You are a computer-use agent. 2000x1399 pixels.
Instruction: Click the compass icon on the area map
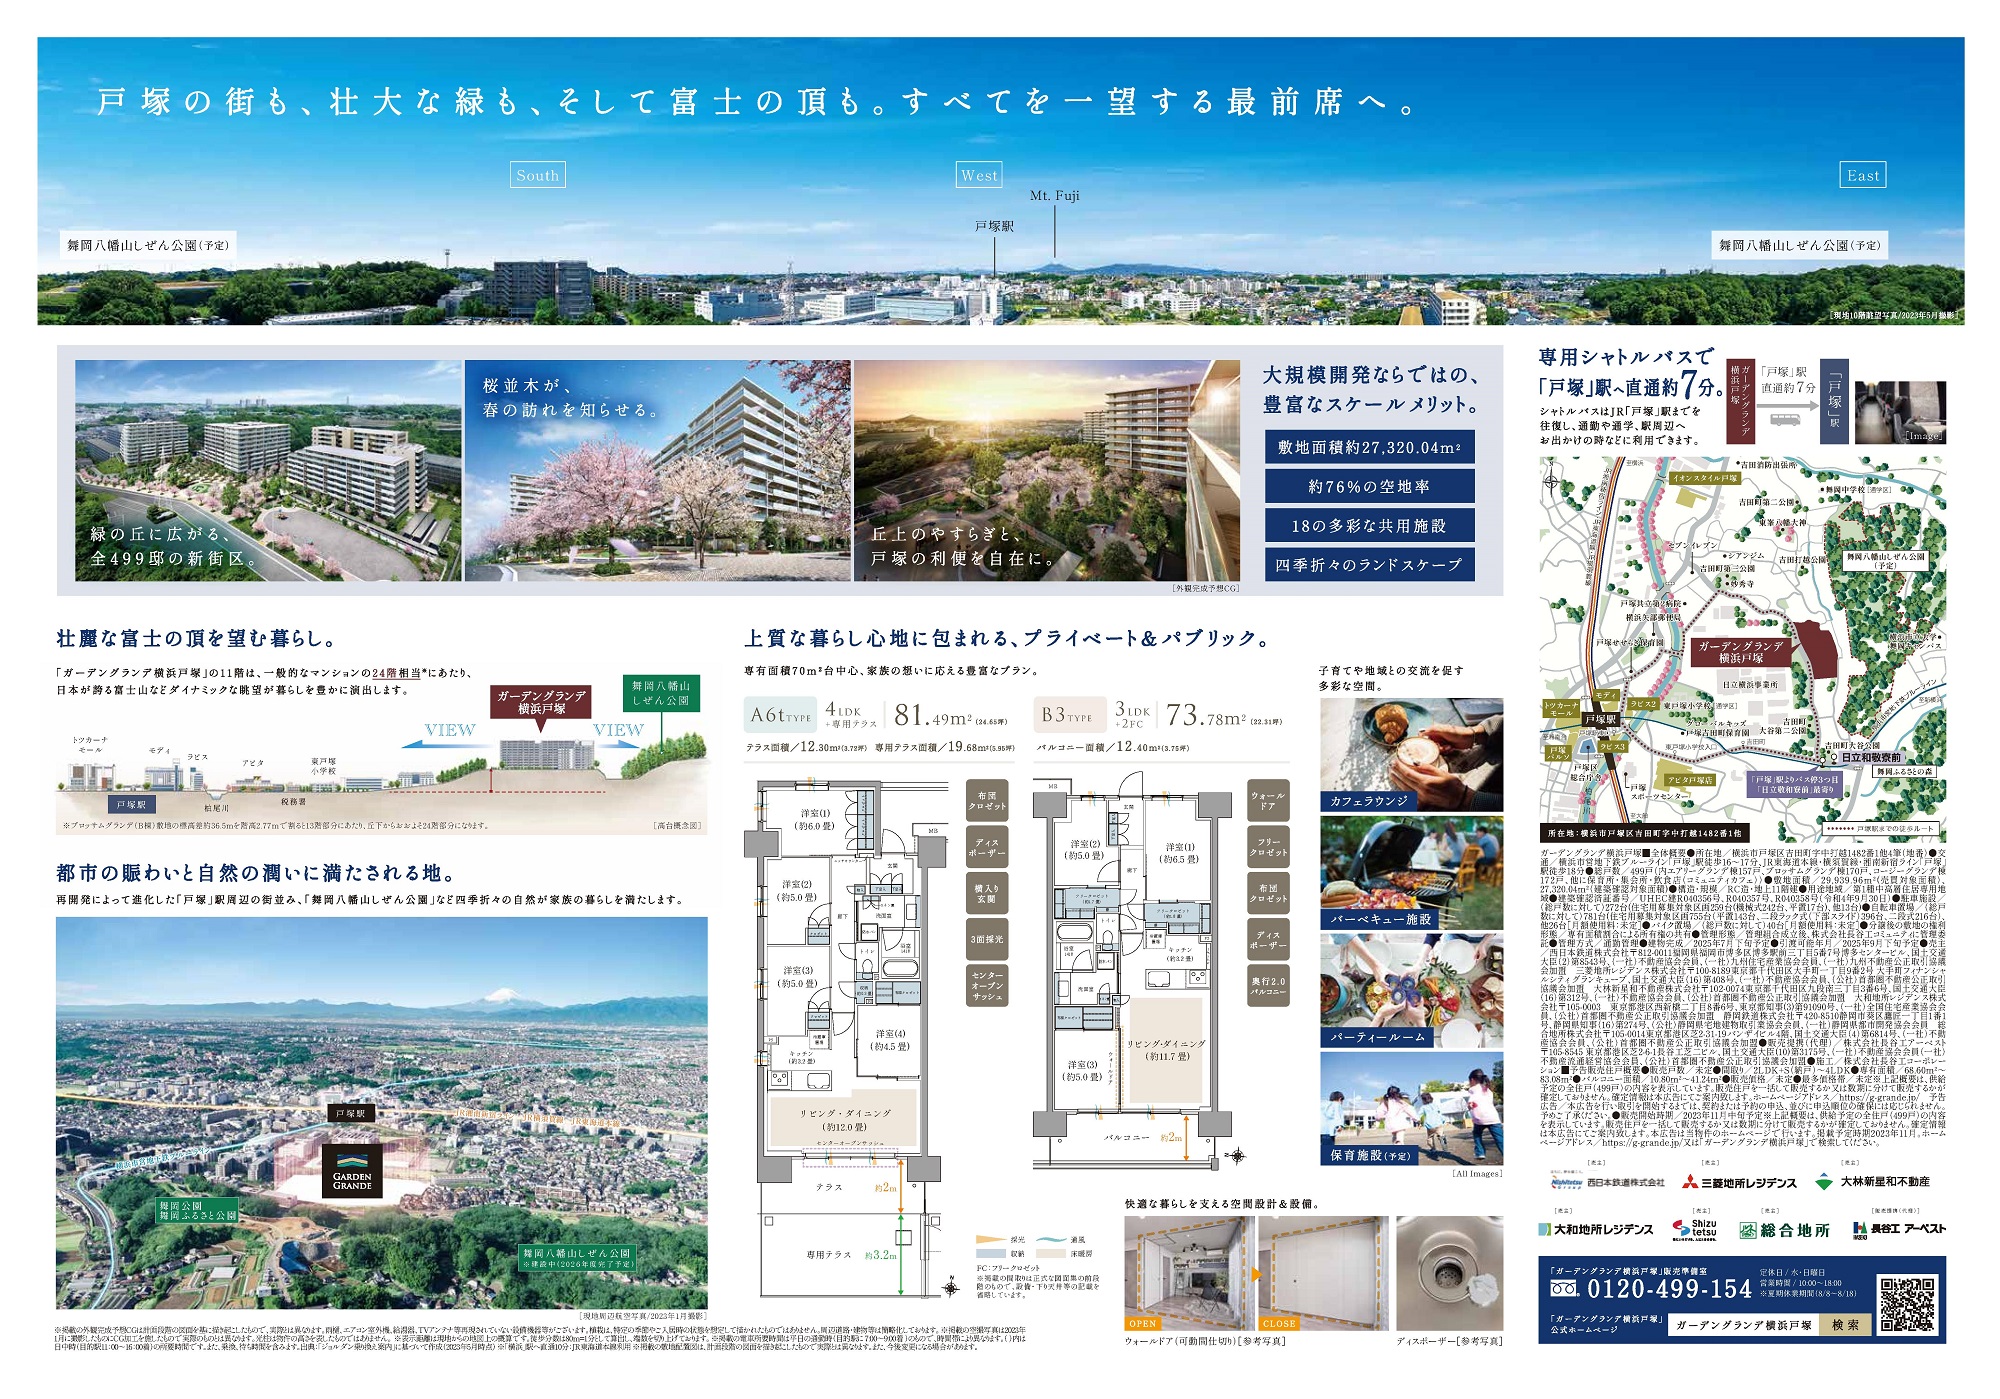[1552, 481]
